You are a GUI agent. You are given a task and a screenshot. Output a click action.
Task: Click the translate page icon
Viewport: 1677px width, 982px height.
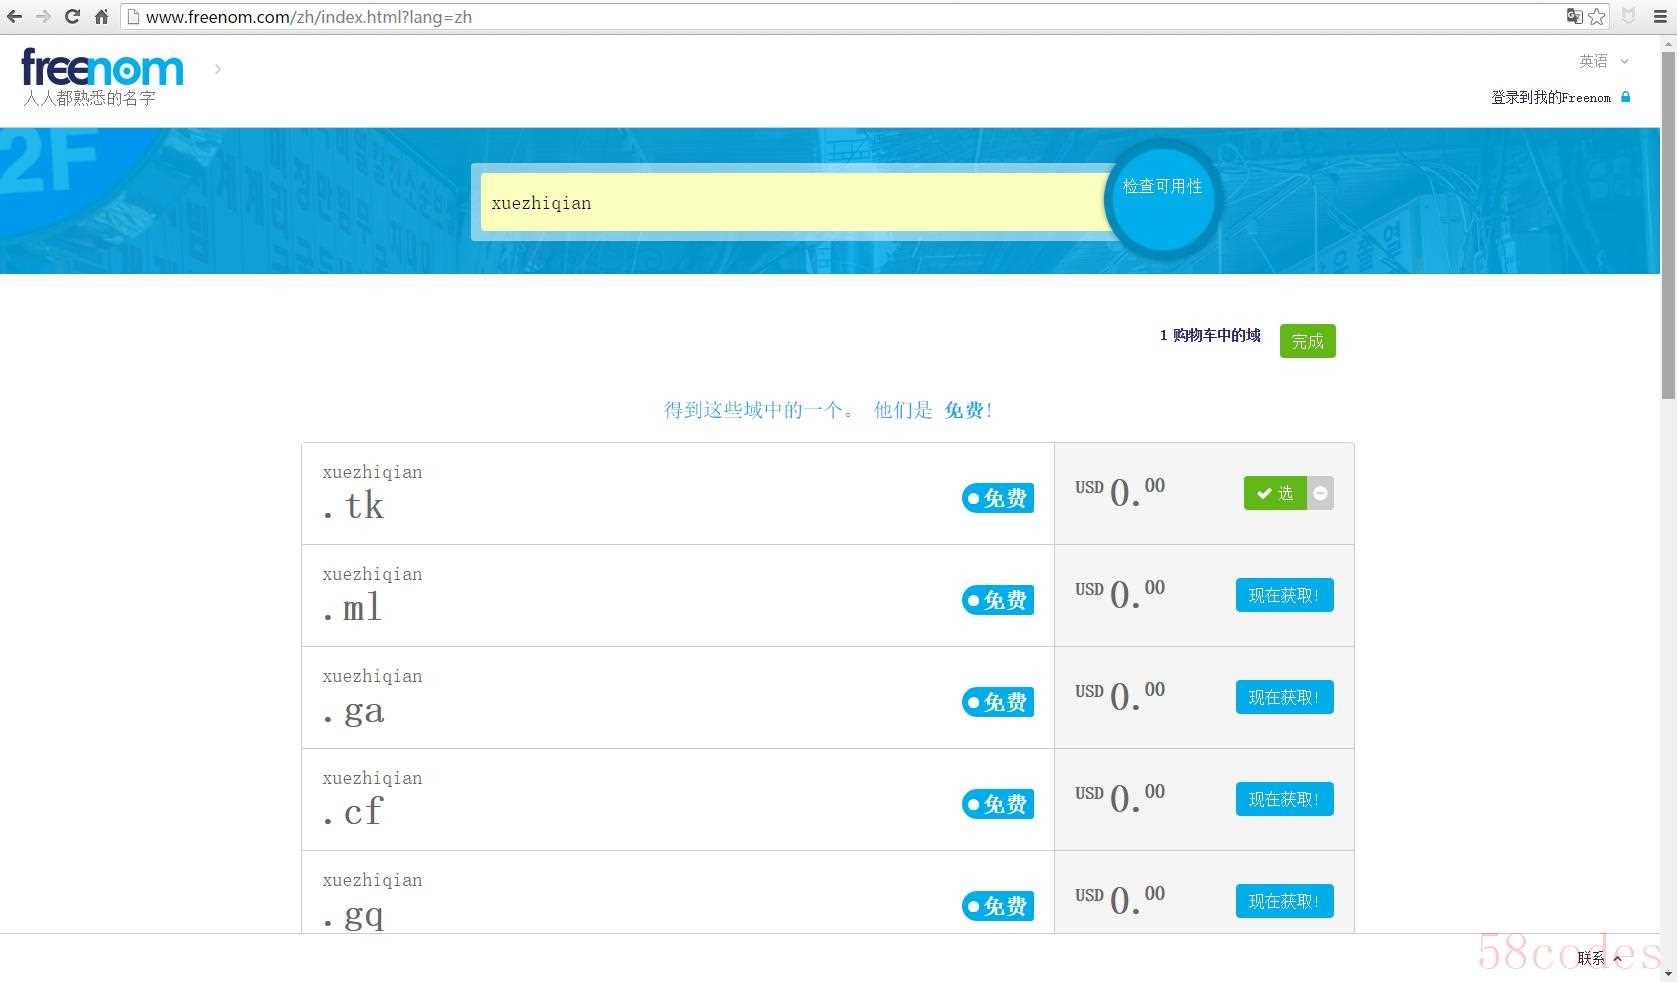click(1574, 16)
